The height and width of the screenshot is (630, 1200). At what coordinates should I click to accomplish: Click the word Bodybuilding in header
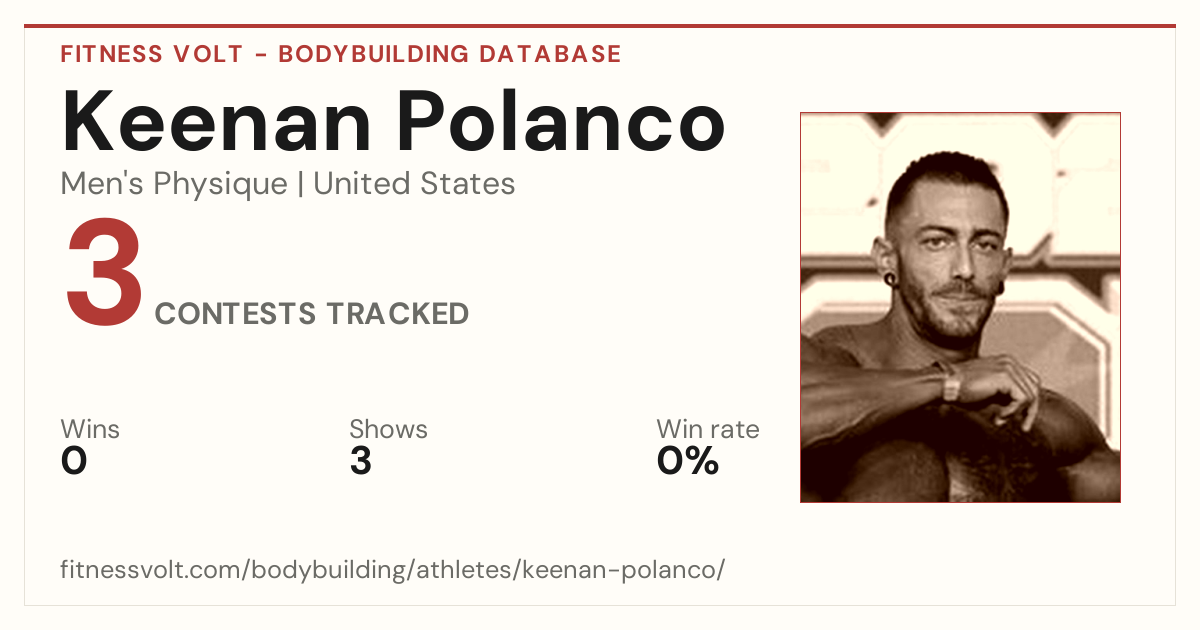pyautogui.click(x=373, y=54)
